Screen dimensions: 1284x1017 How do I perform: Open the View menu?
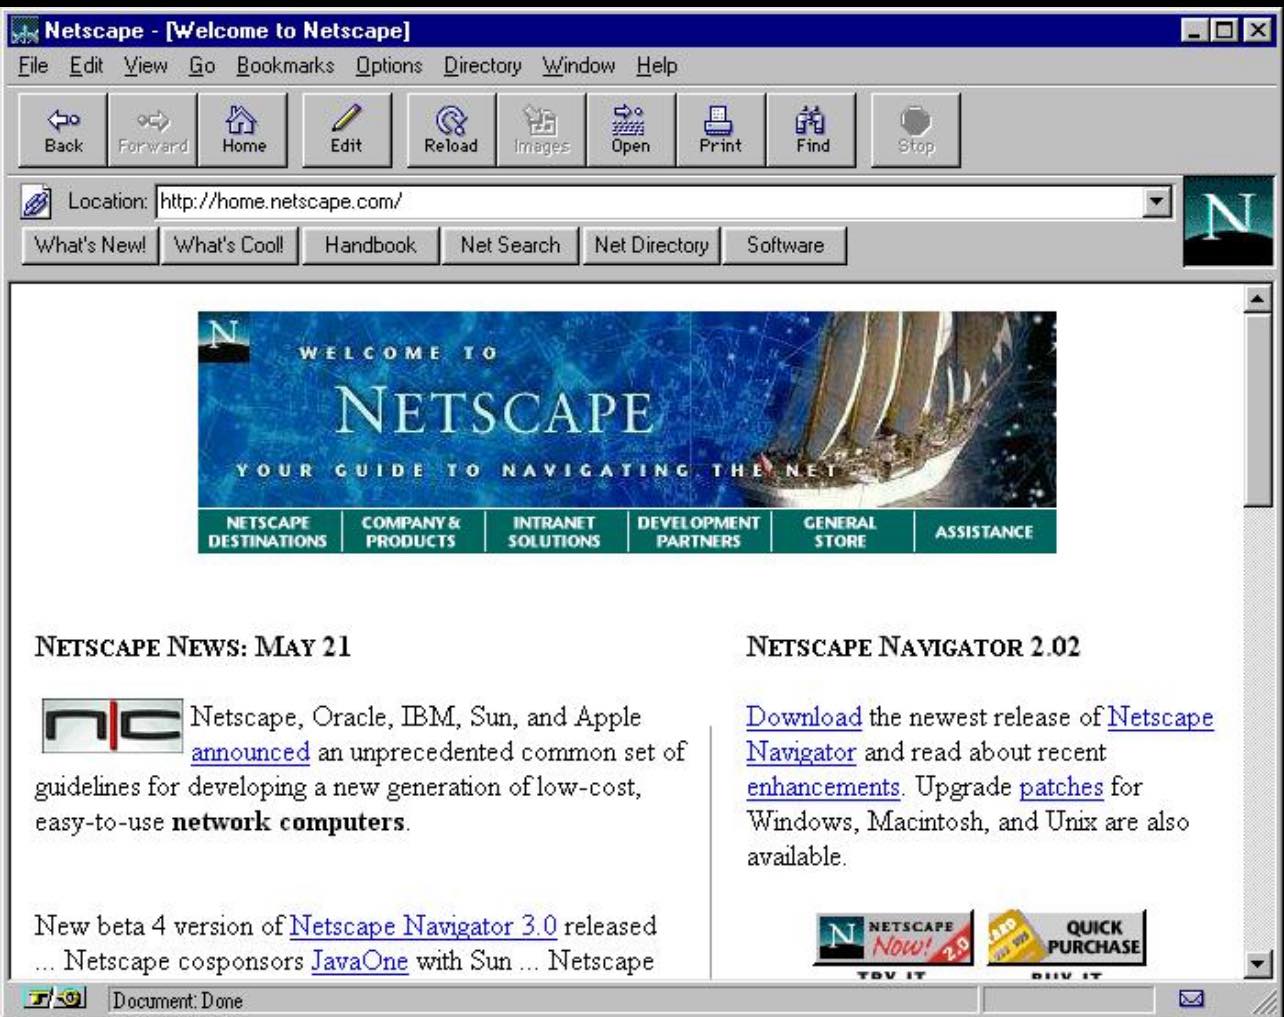pyautogui.click(x=146, y=66)
